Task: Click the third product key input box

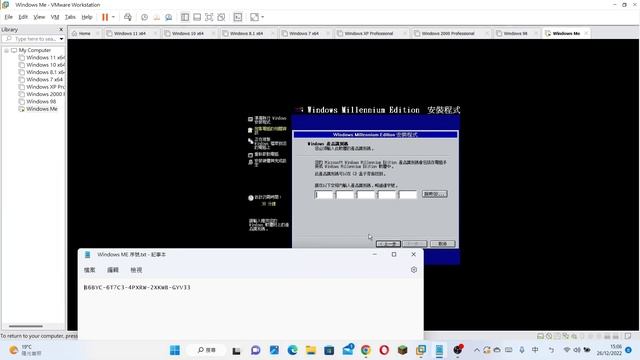Action: 366,195
